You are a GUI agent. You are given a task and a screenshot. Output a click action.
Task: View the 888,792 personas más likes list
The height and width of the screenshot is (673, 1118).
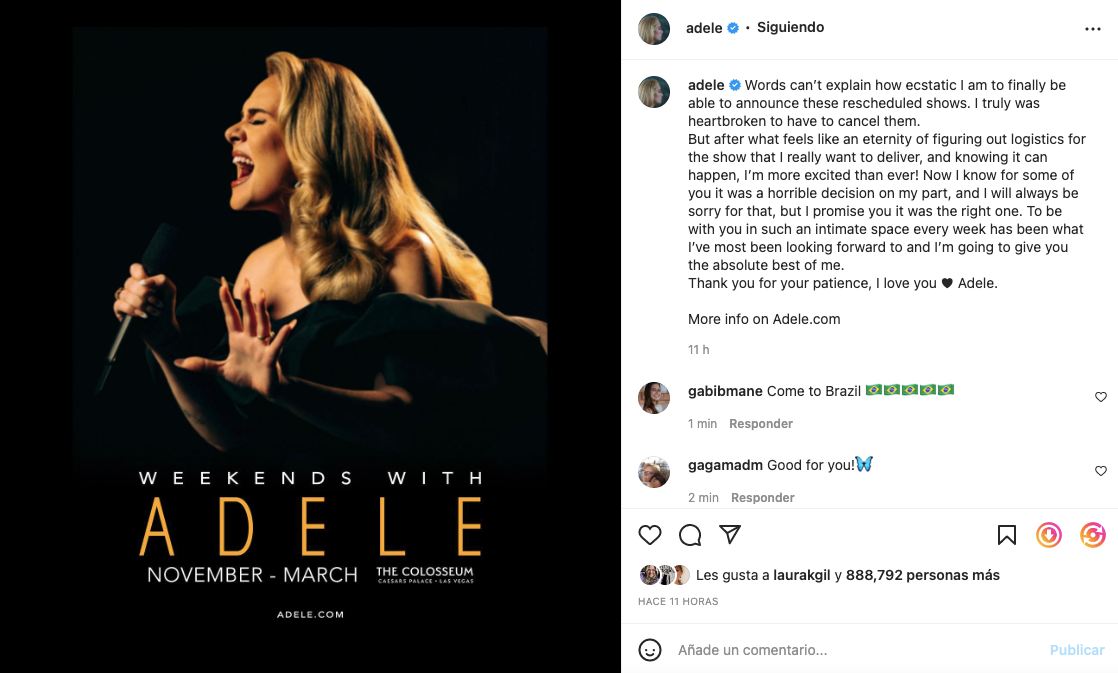point(922,575)
